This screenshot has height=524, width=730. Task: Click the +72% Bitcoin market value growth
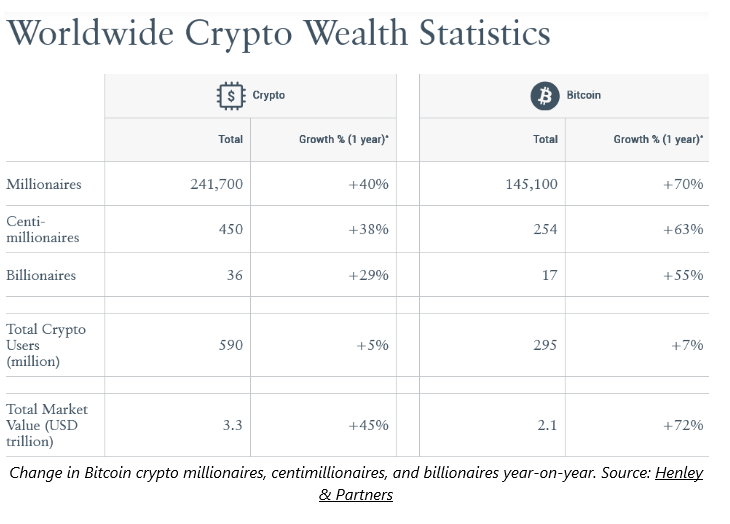[x=683, y=425]
